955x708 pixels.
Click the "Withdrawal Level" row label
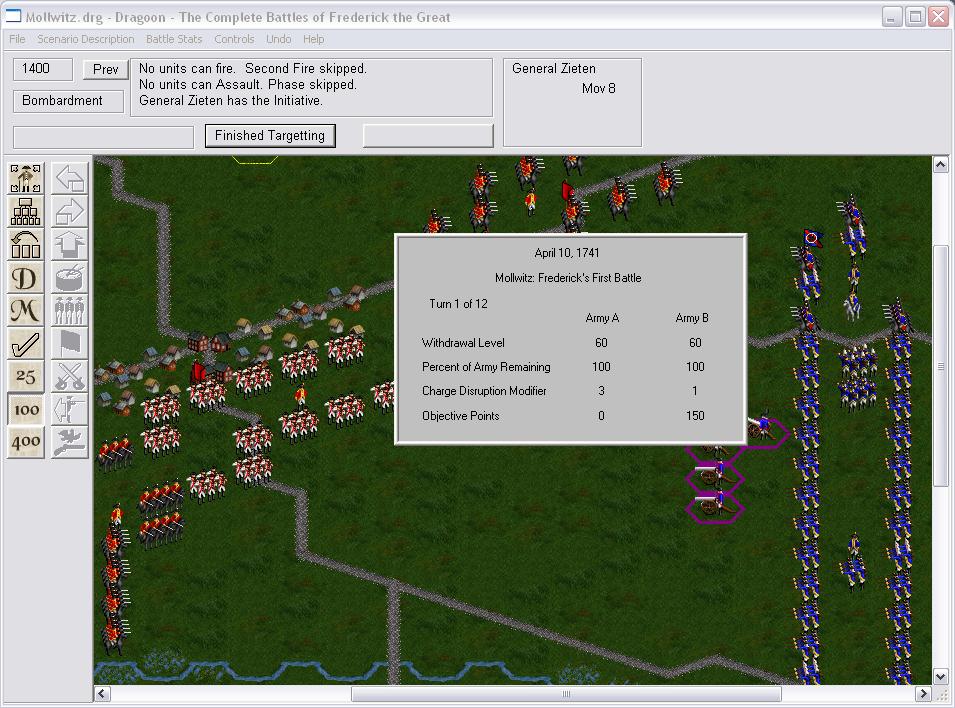point(463,343)
